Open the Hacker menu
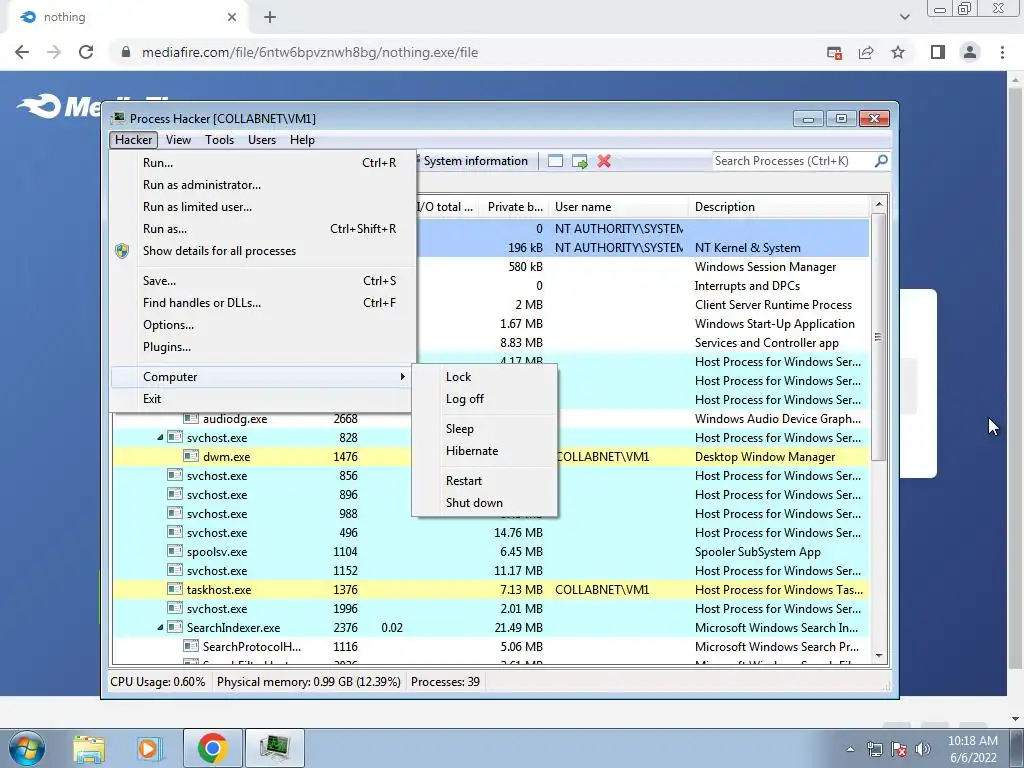The width and height of the screenshot is (1024, 768). click(133, 140)
